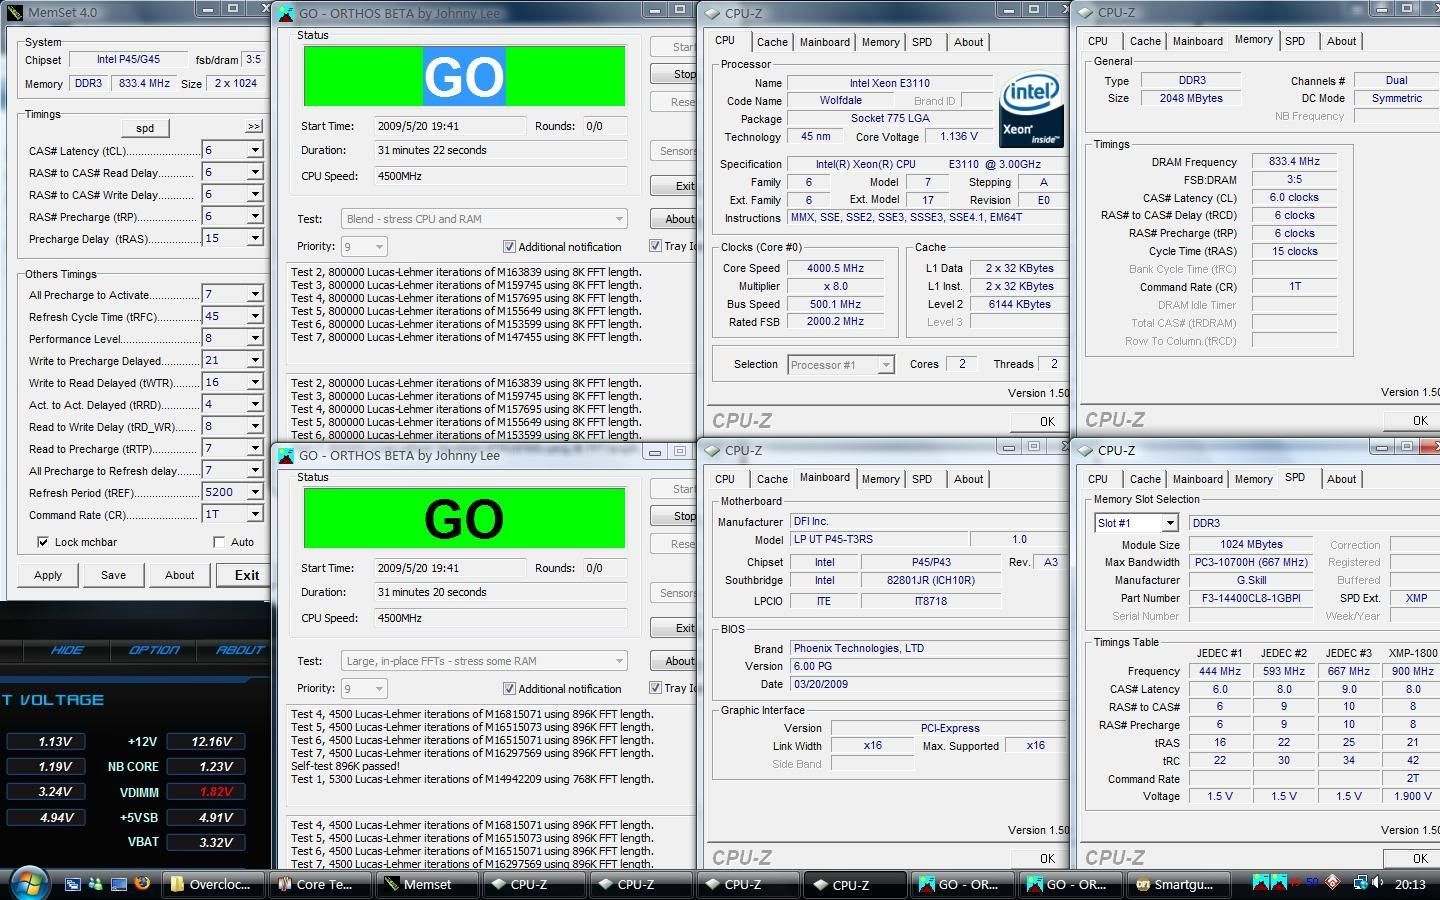Click the CPU-Z SPD window title icon
Image resolution: width=1440 pixels, height=900 pixels.
coord(1085,450)
